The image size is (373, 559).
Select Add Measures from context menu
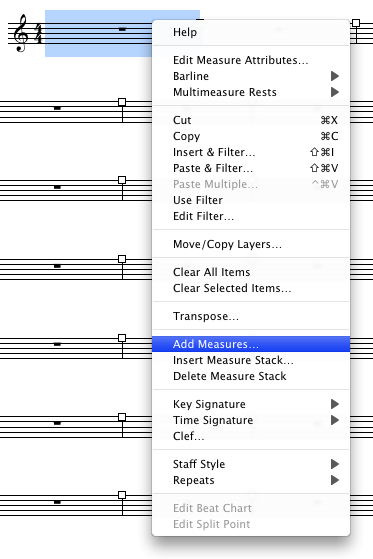[x=251, y=344]
